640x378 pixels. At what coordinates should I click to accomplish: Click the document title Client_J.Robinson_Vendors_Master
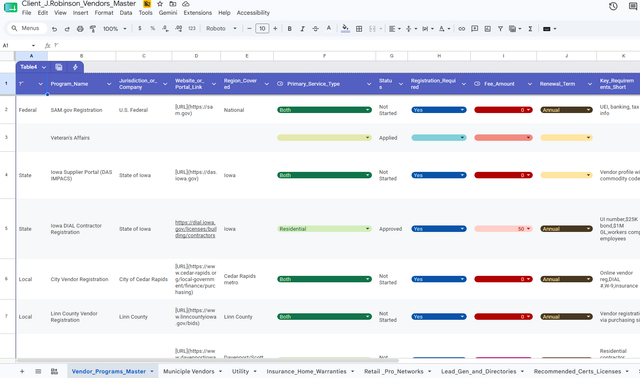pos(79,4)
